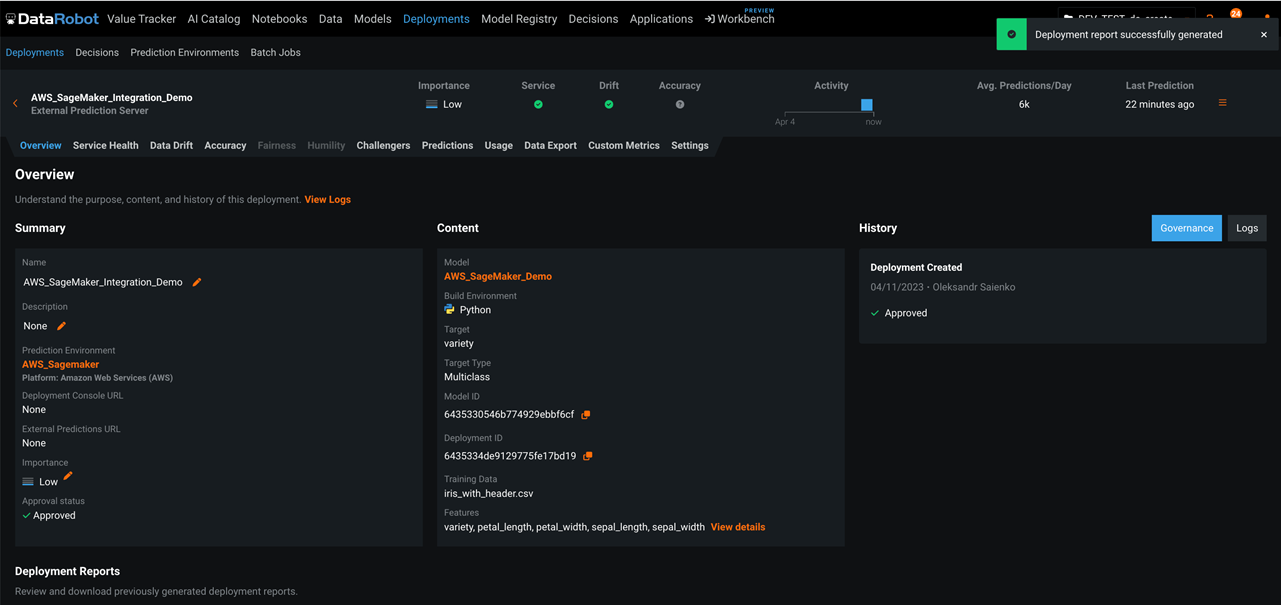Viewport: 1281px width, 605px height.
Task: Open the deployment actions hamburger menu
Action: coord(1222,103)
